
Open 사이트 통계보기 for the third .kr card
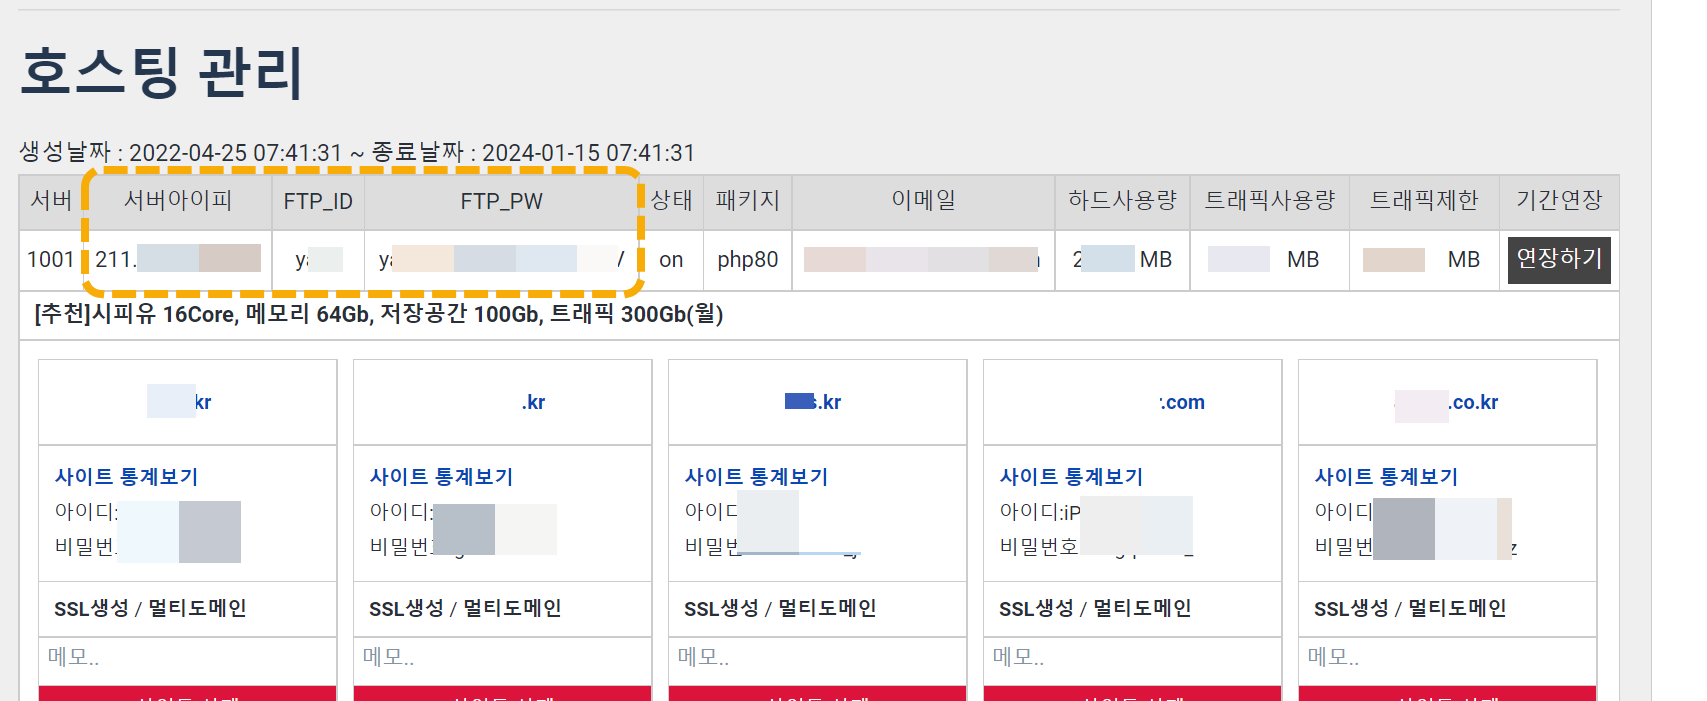(x=756, y=477)
